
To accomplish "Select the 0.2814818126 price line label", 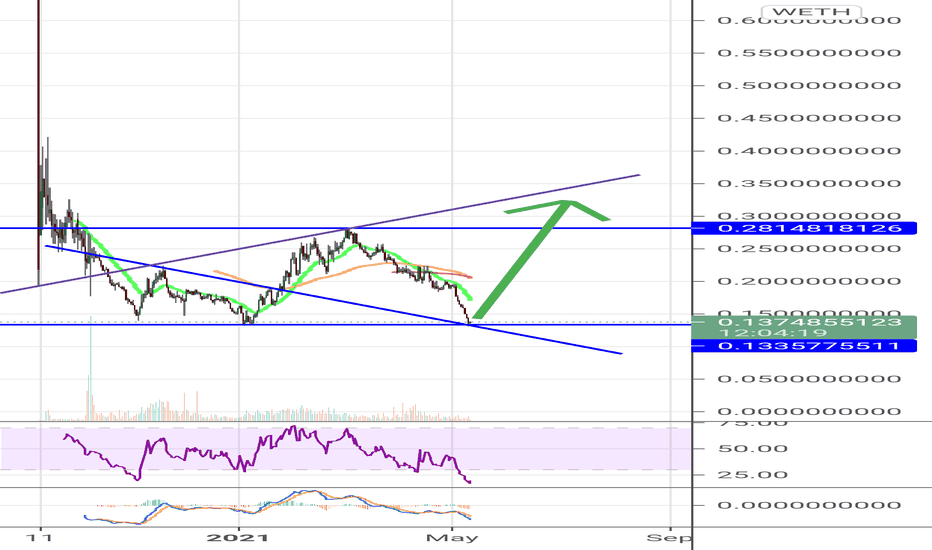I will pos(804,228).
